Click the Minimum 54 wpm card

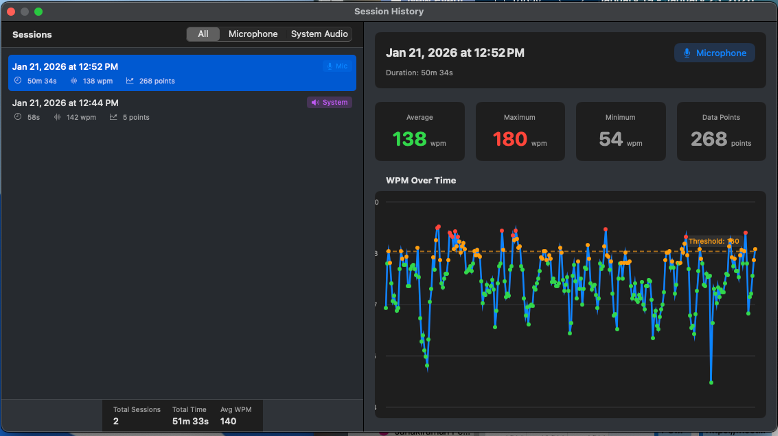tap(621, 131)
